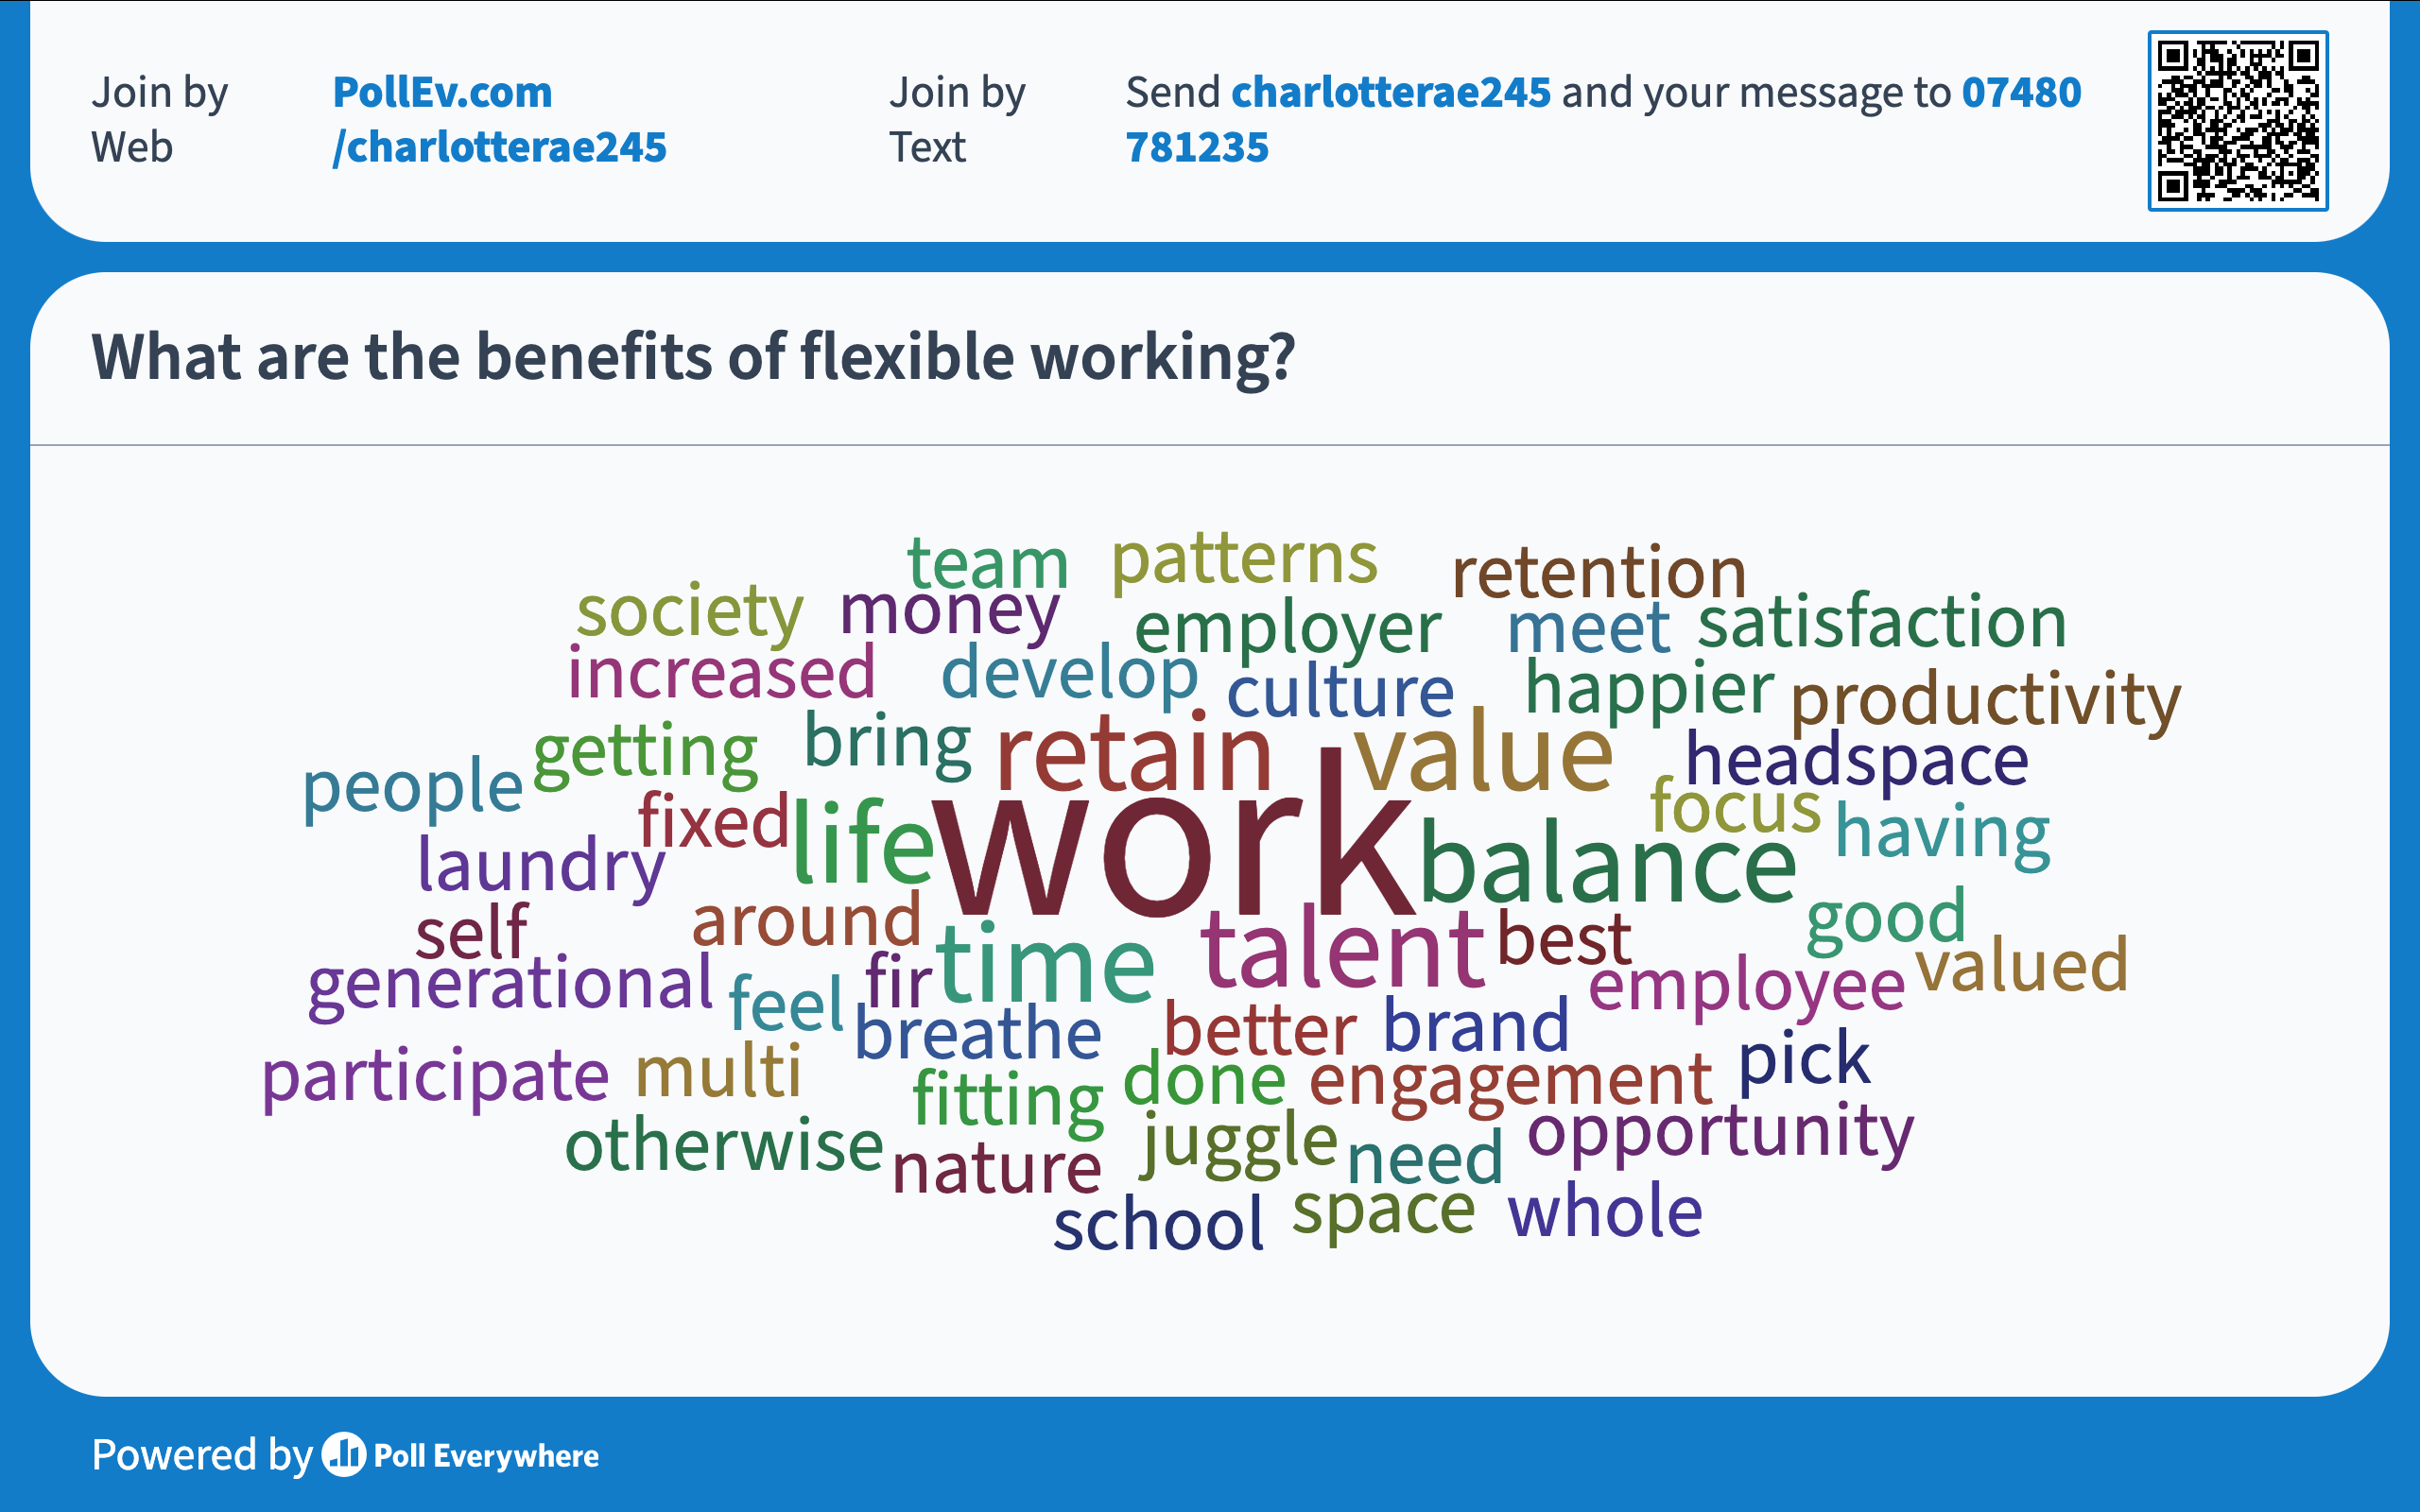Select the word "balance" in cloud
The width and height of the screenshot is (2420, 1512).
point(1606,864)
